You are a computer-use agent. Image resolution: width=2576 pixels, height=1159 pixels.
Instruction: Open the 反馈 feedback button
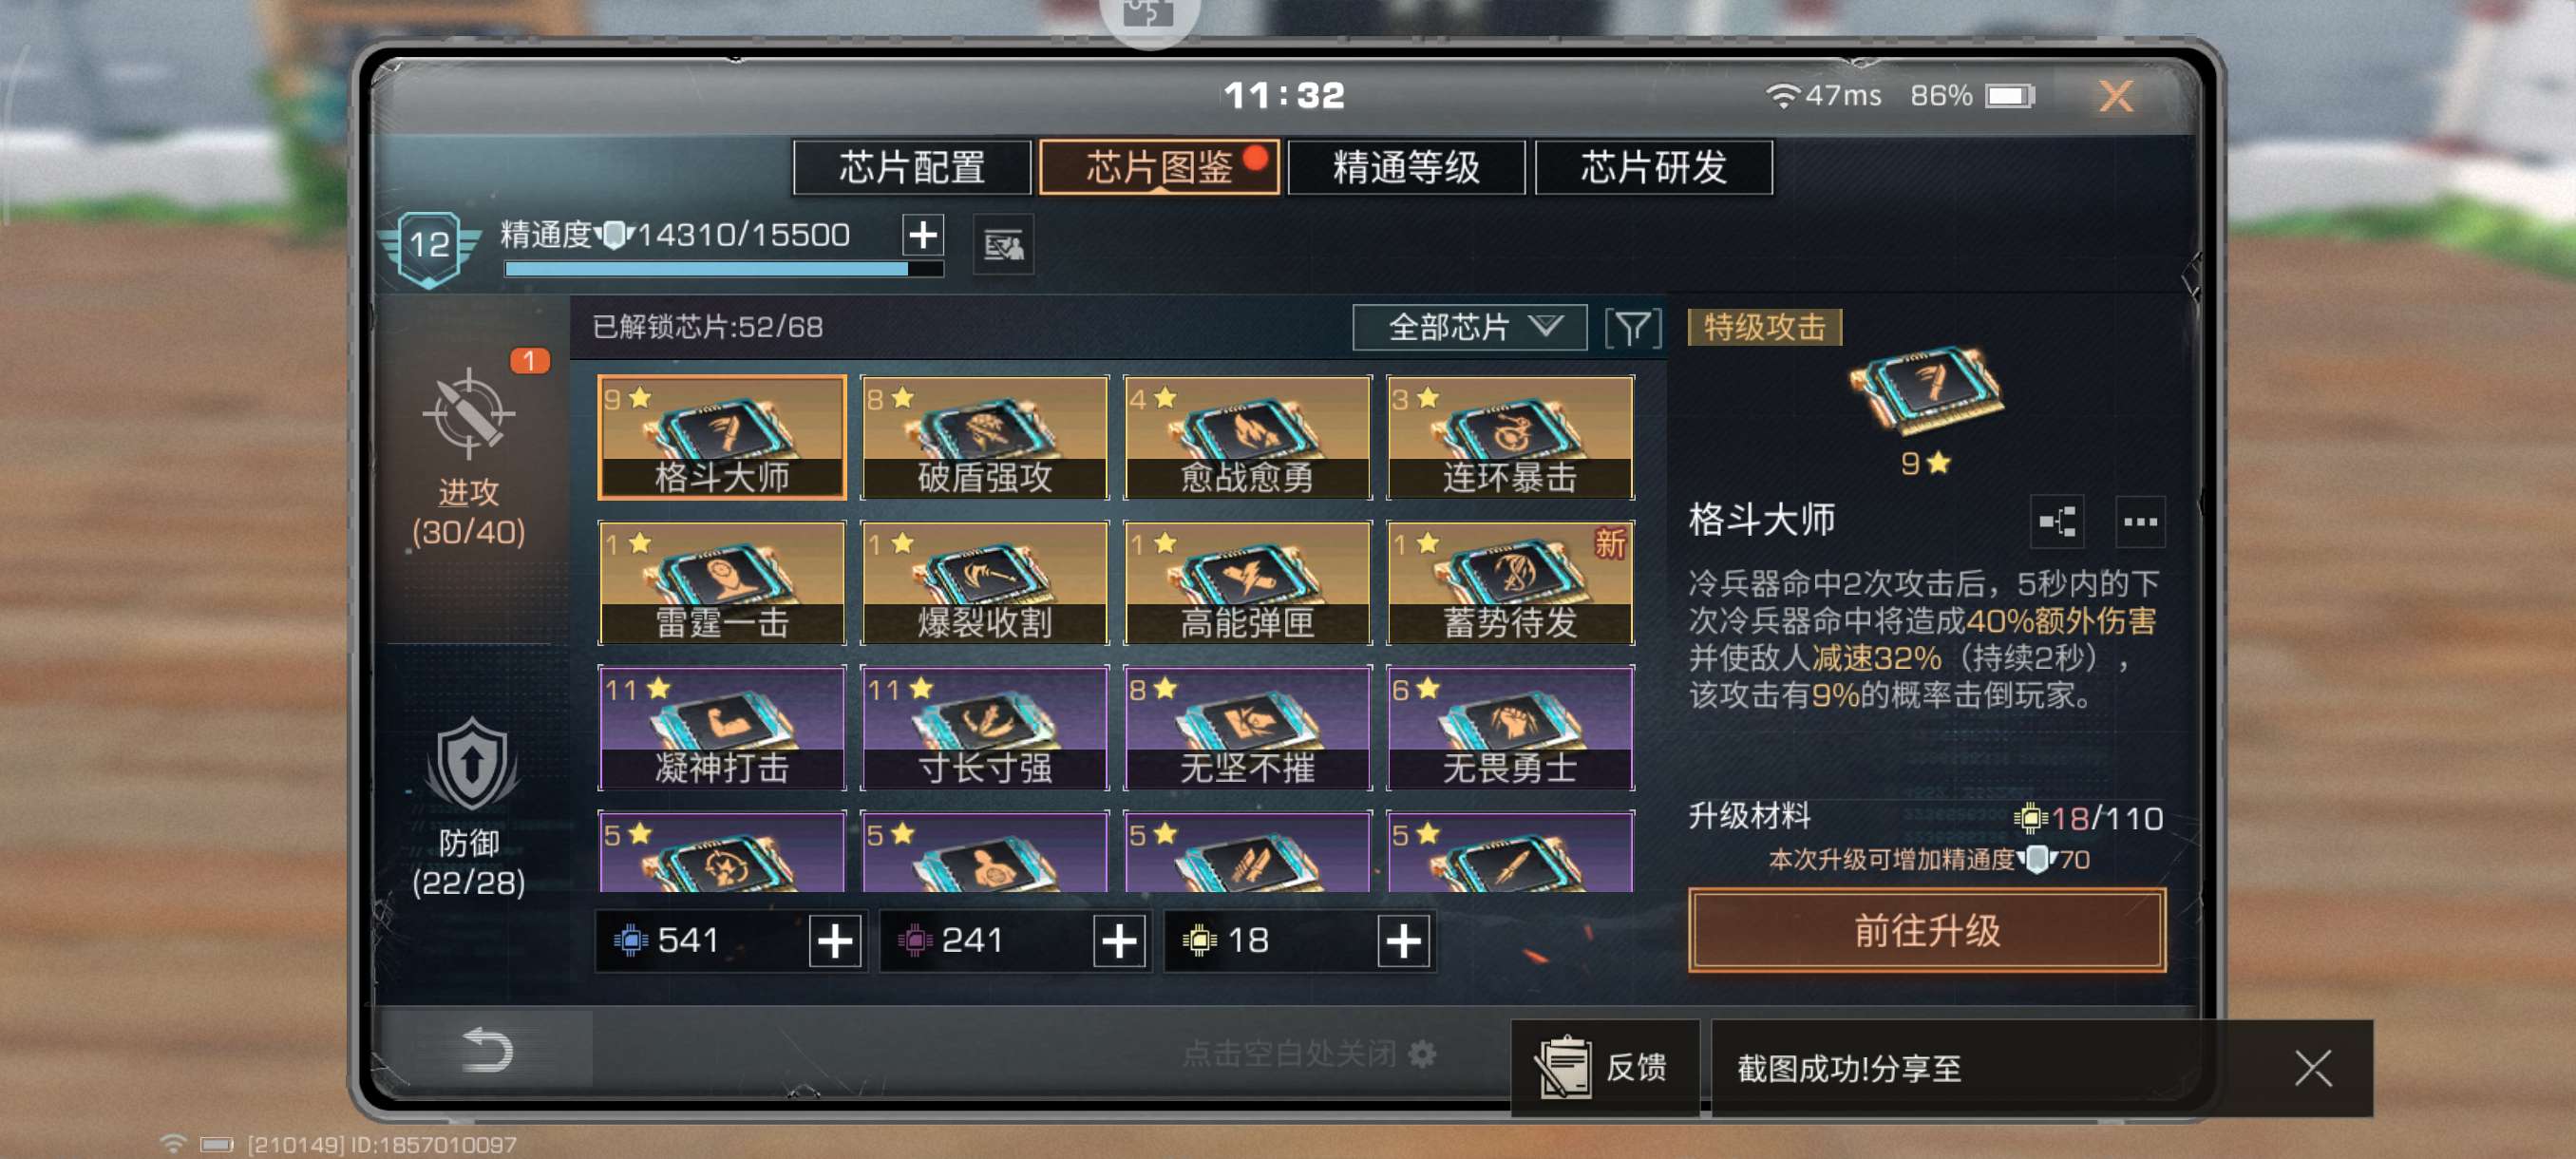[1604, 1067]
